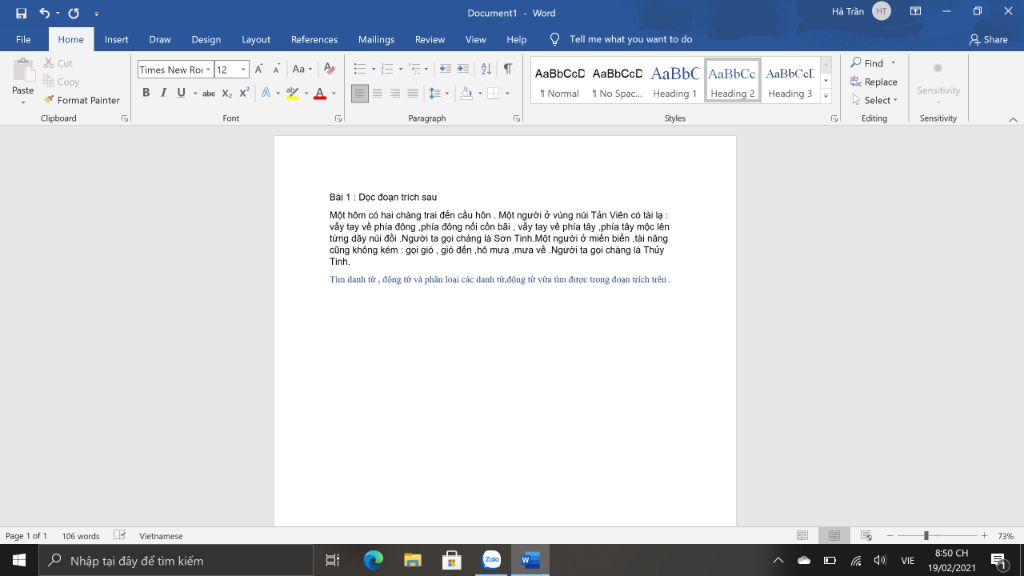Open the Select dropdown in Editing
1024x576 pixels.
[x=875, y=100]
